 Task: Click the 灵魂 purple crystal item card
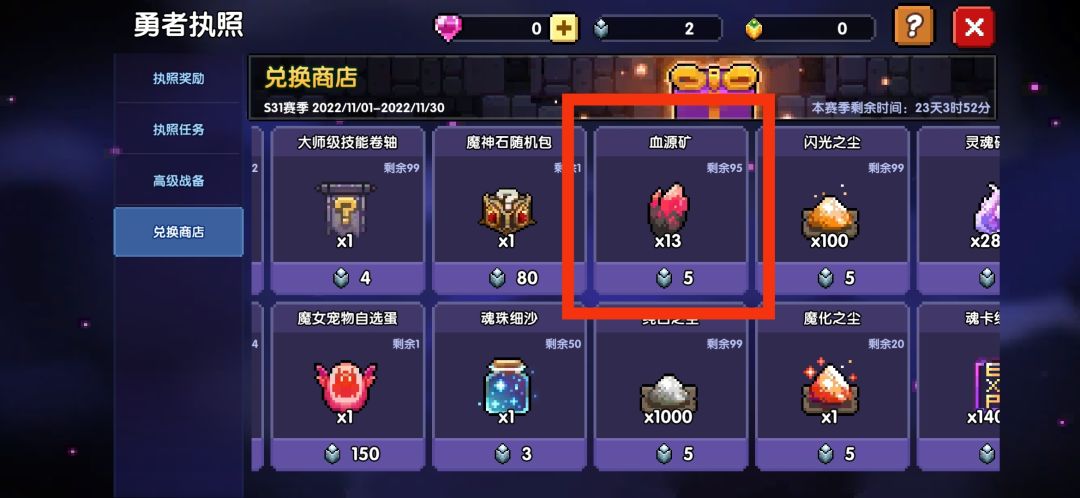[959, 210]
